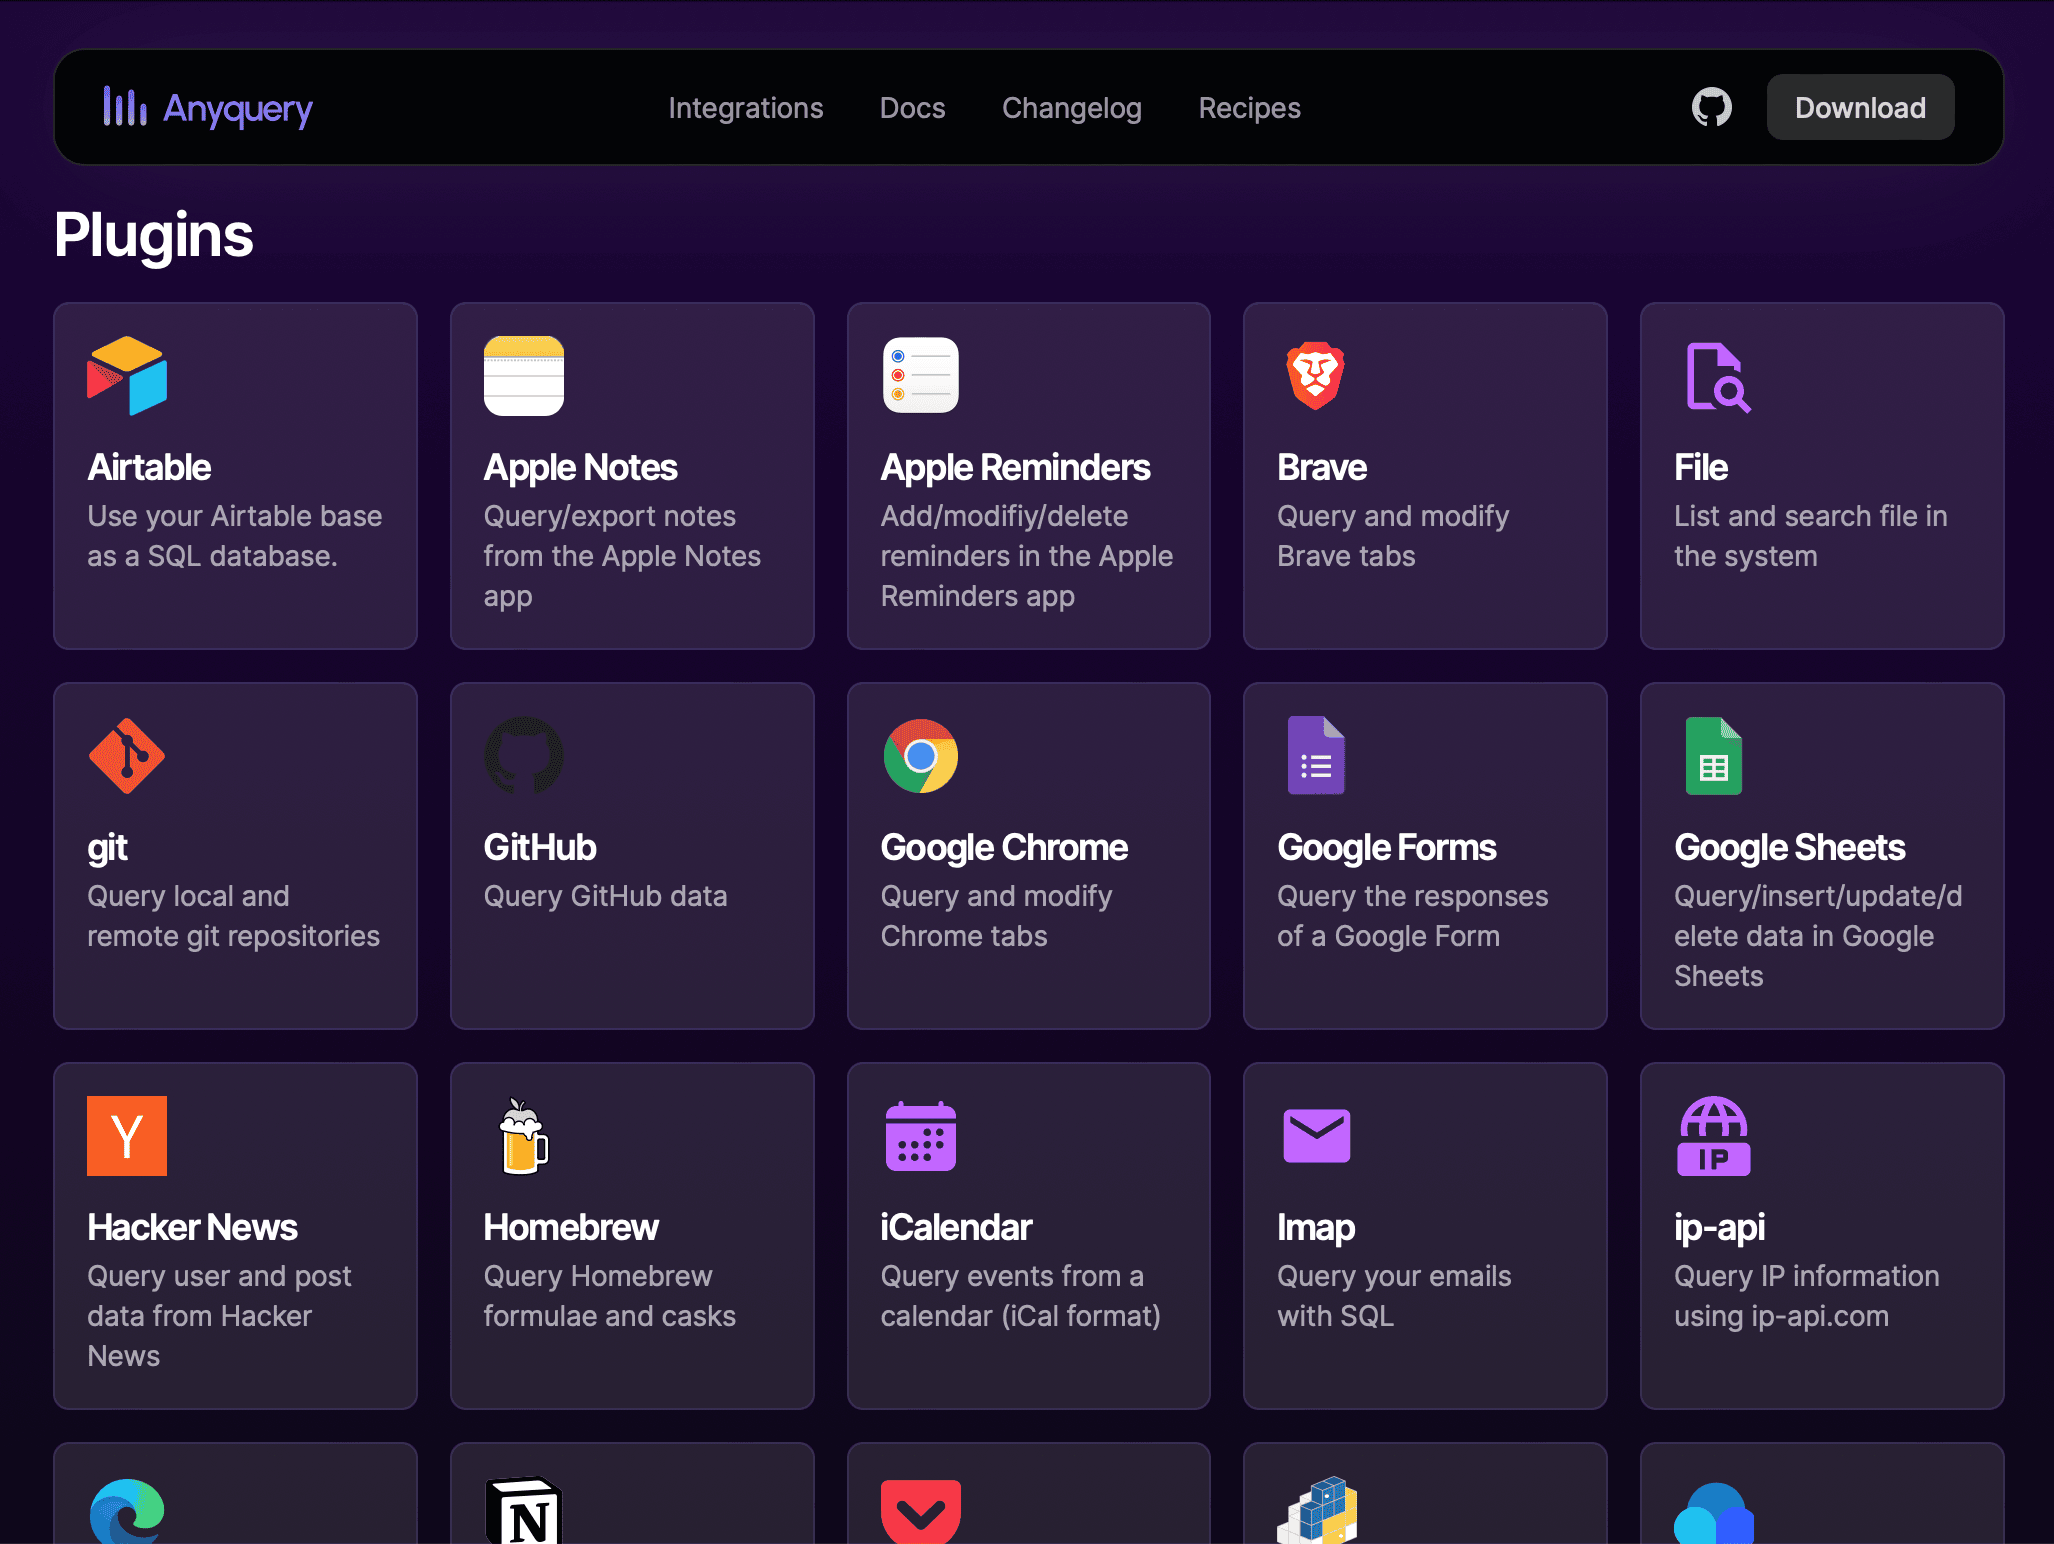Open the Imap plugin card
The image size is (2054, 1544).
(x=1424, y=1236)
